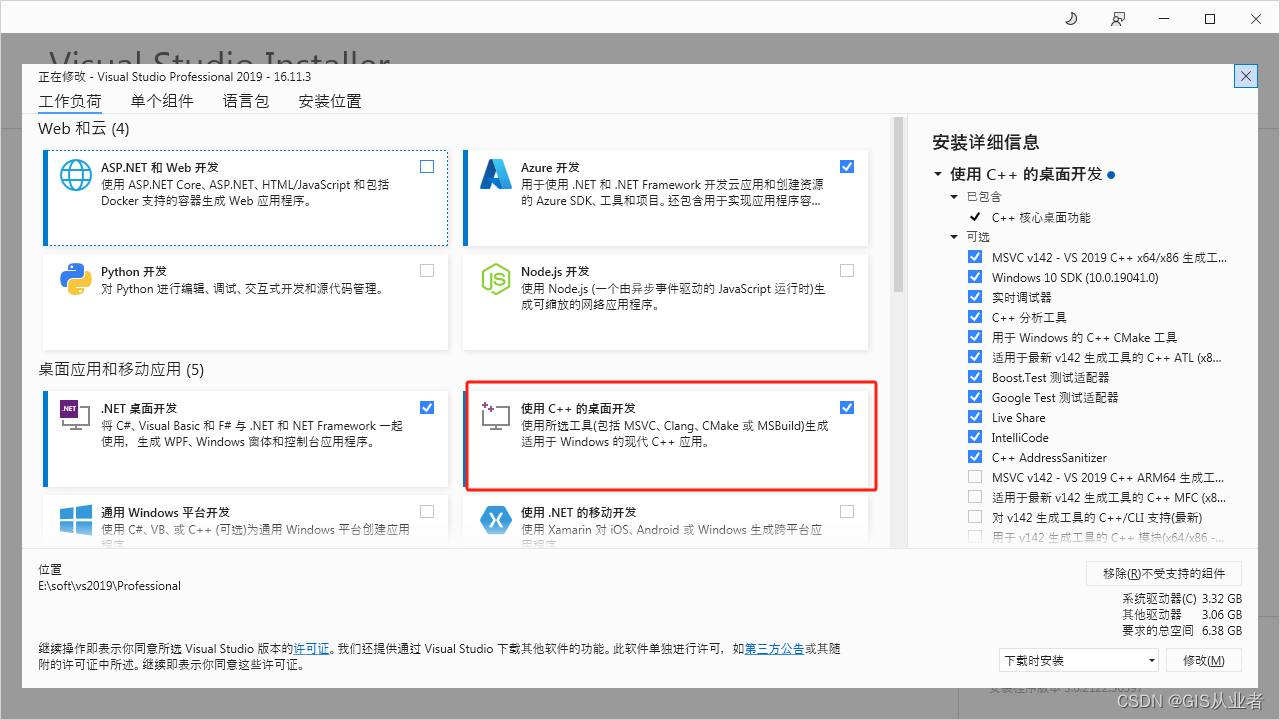Click the Web 和云 (4) section heading
1280x720 pixels.
84,129
